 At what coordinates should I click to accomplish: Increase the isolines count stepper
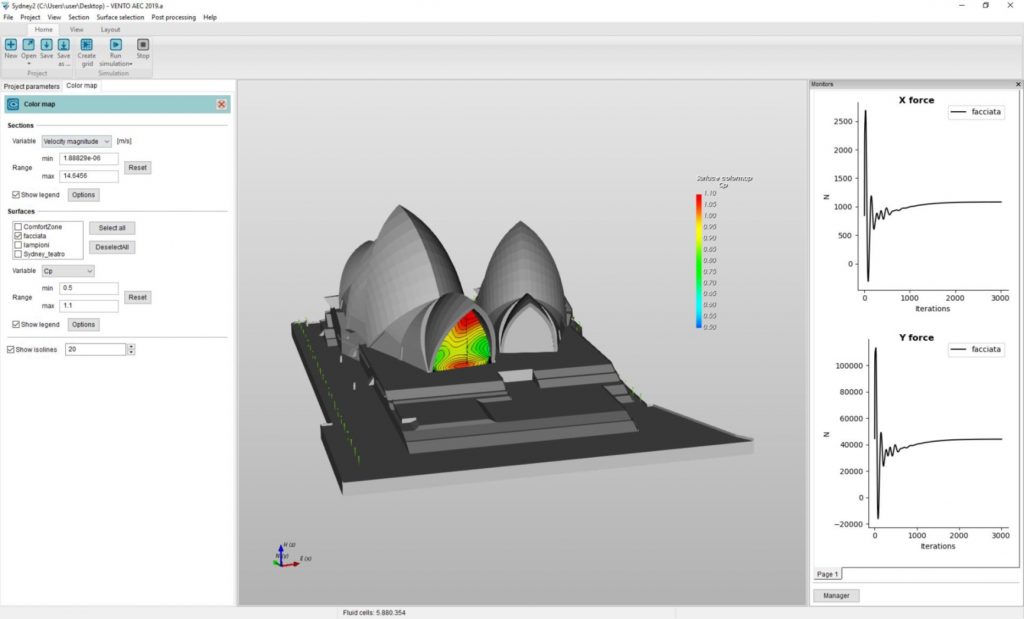pos(131,347)
